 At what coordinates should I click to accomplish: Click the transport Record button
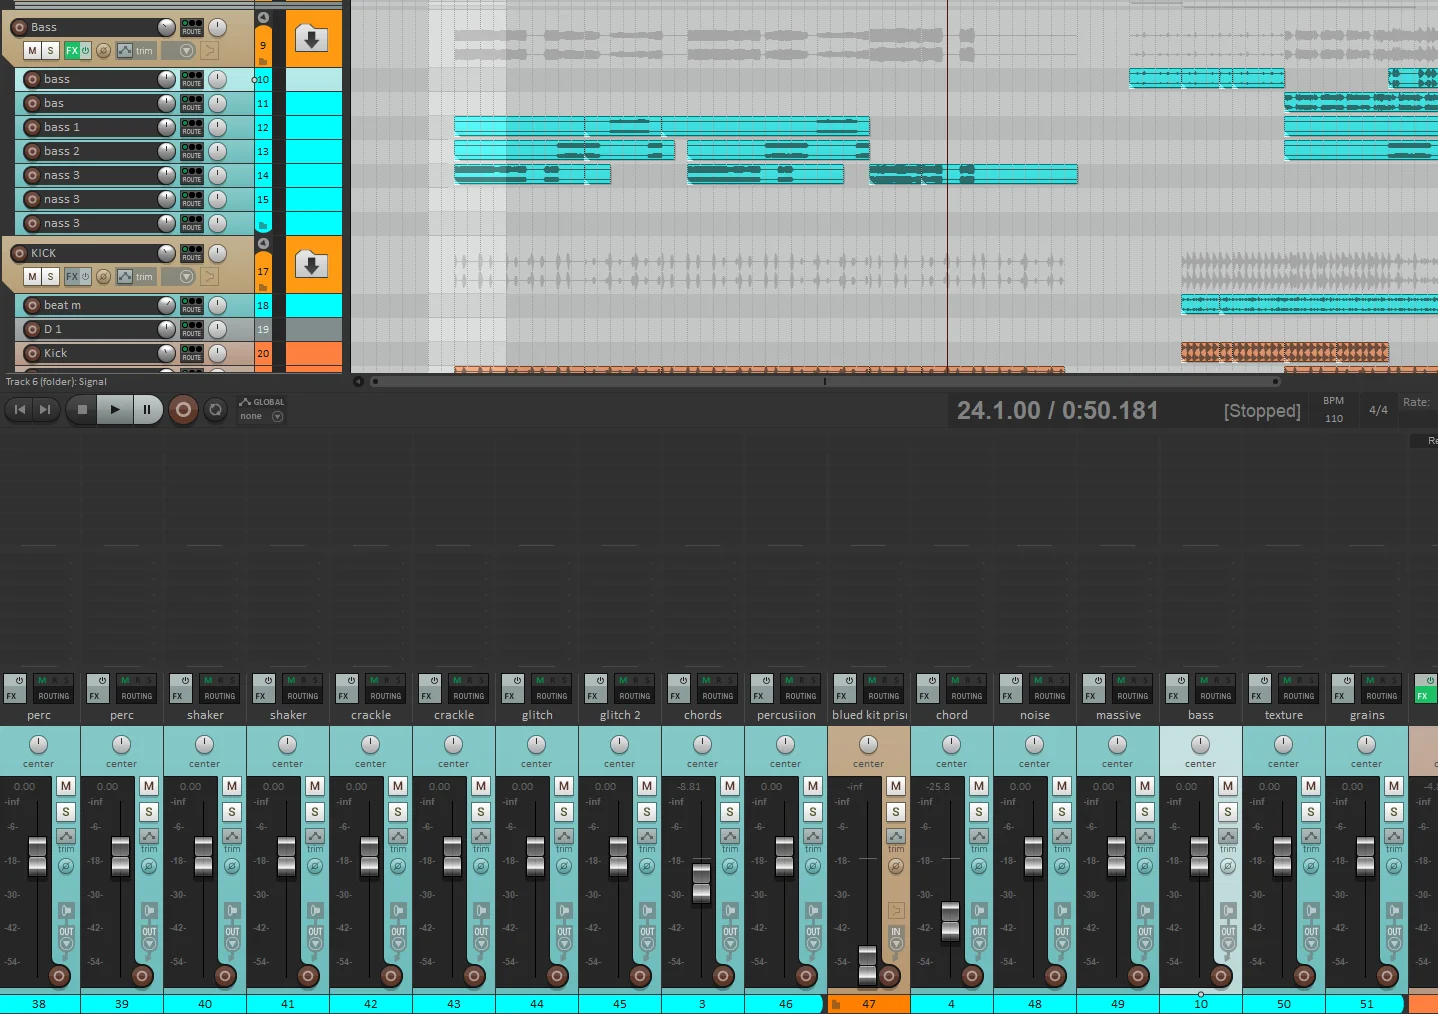[x=183, y=409]
